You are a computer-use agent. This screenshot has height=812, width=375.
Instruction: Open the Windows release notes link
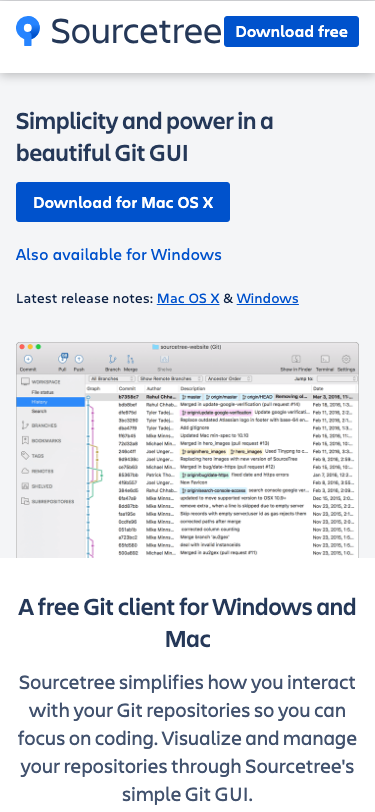pos(267,299)
